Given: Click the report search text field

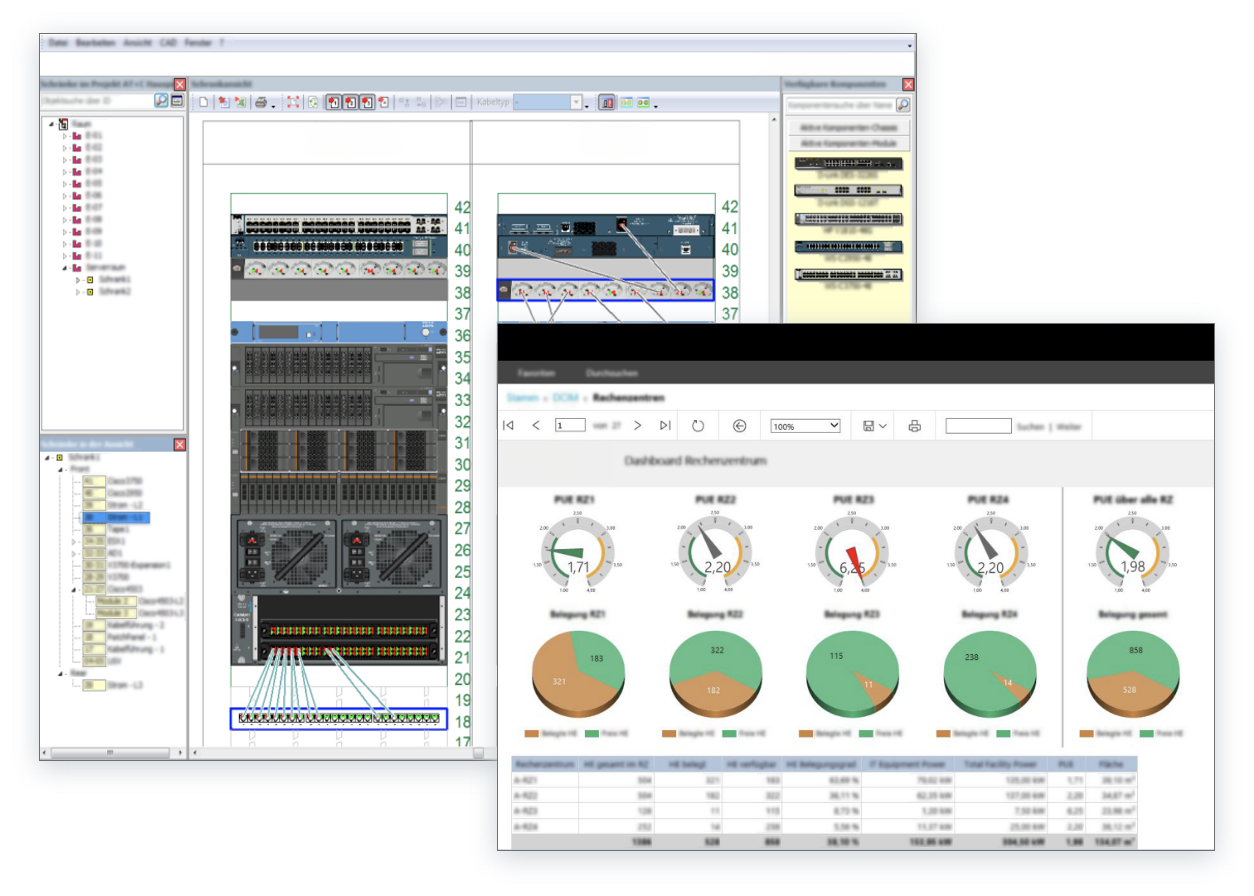Looking at the screenshot, I should [x=977, y=426].
